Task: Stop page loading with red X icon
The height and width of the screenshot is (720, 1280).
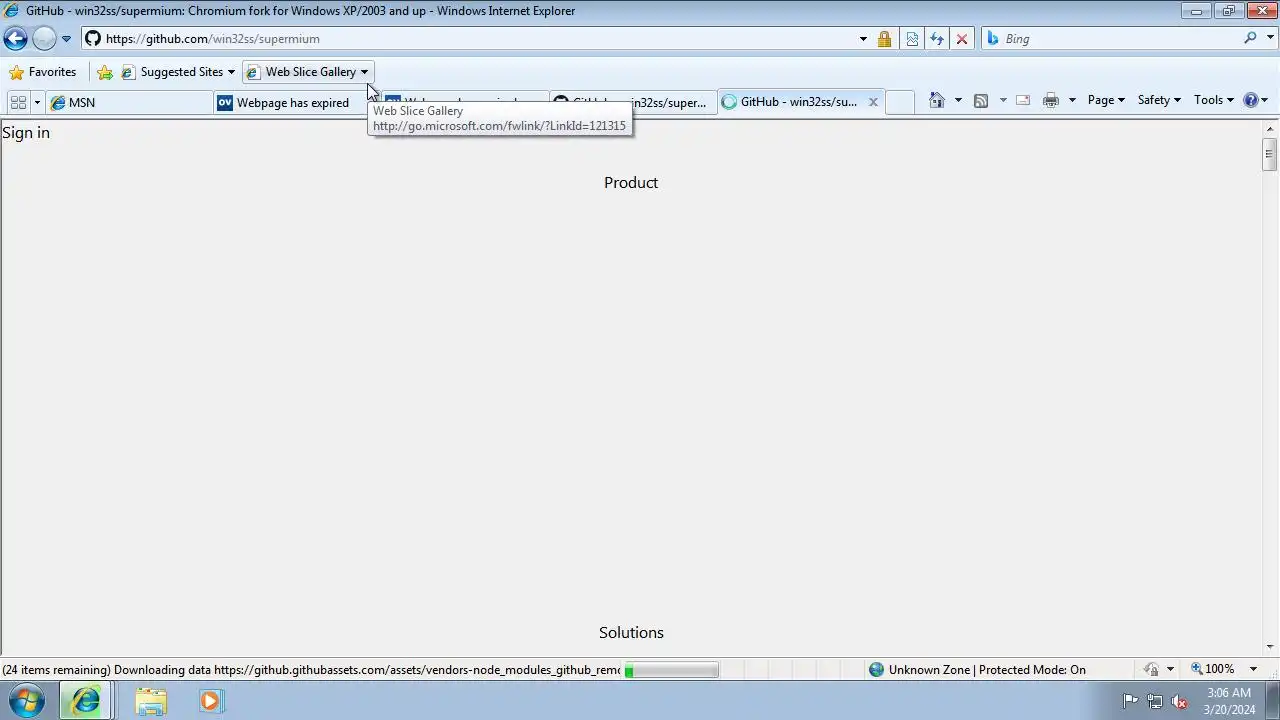Action: click(962, 39)
